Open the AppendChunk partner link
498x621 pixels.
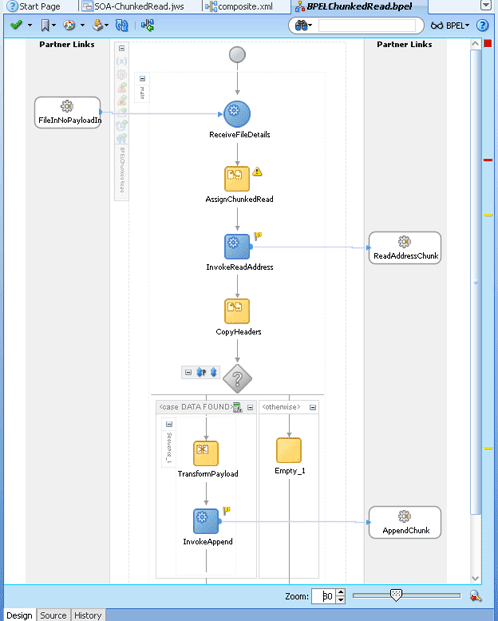(405, 522)
